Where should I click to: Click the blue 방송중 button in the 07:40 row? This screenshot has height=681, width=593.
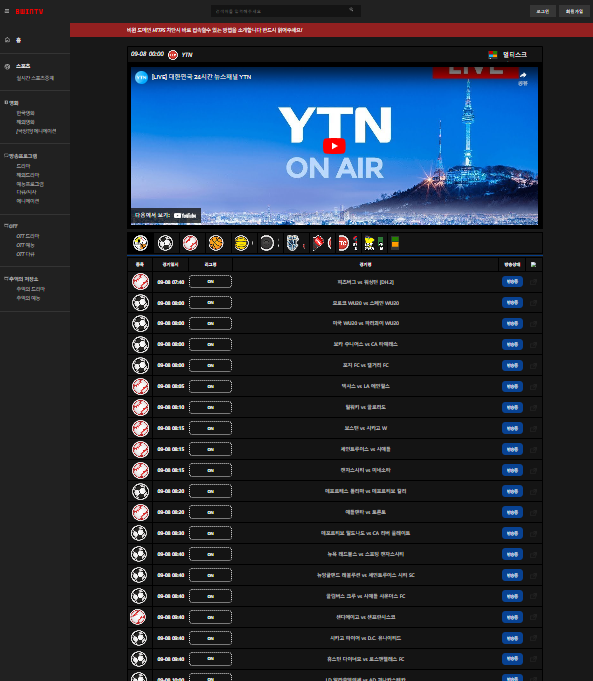(512, 282)
